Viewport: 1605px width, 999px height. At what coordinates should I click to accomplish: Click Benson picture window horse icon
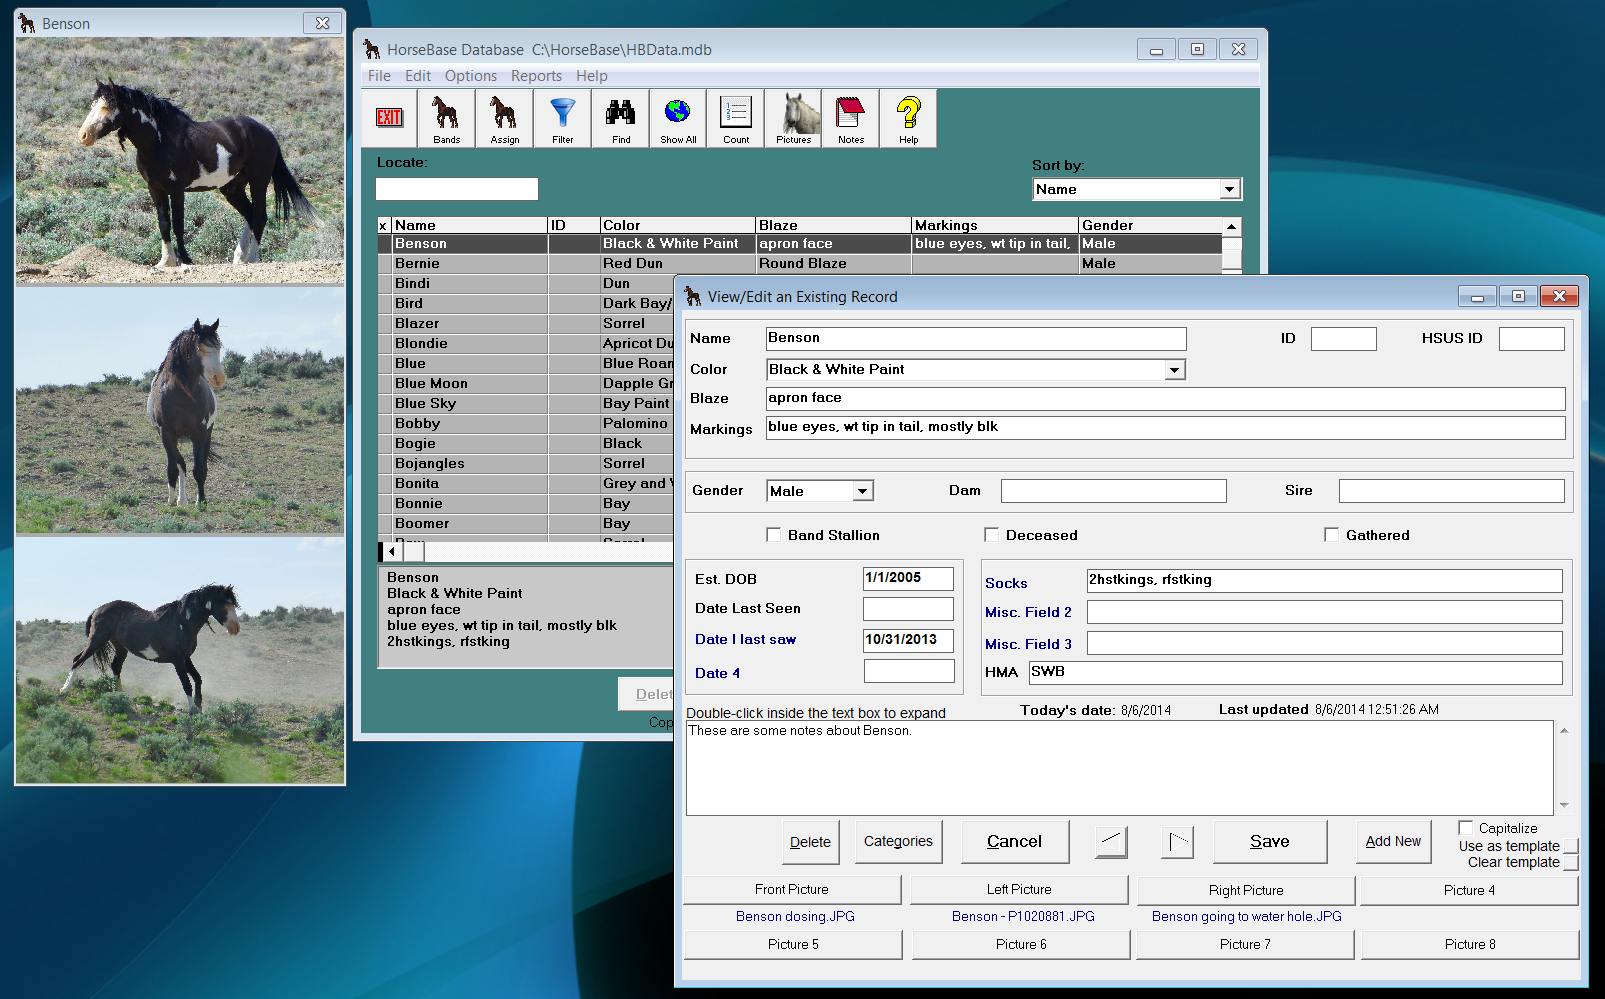tap(27, 23)
